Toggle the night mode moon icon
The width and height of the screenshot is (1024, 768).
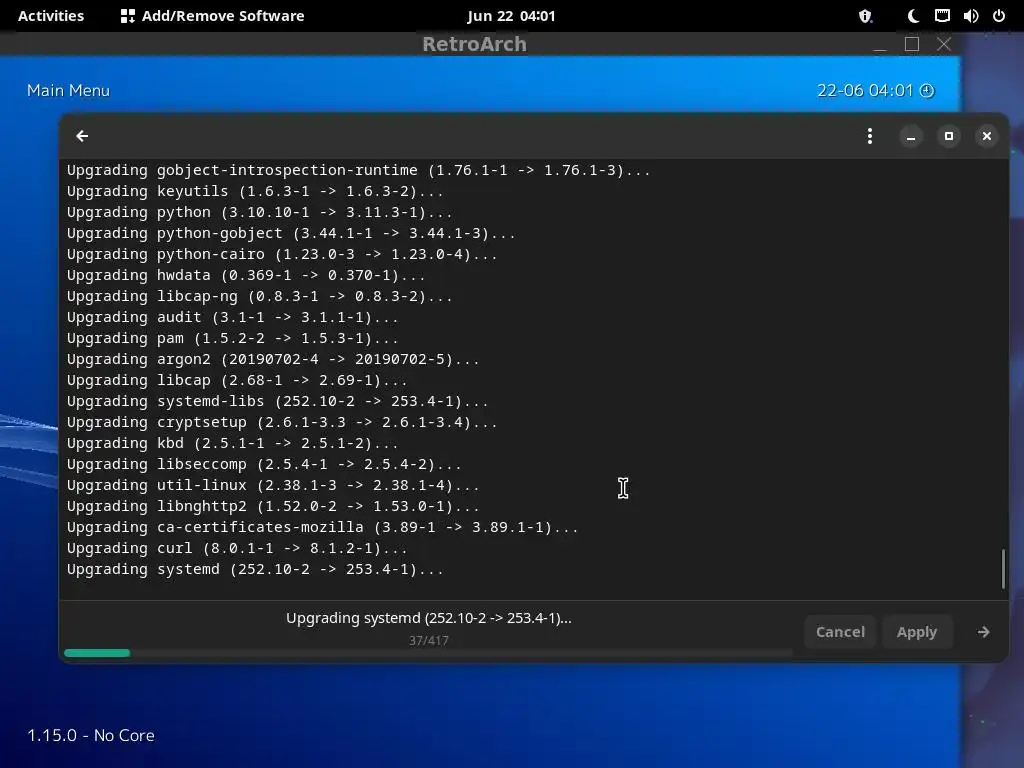click(x=913, y=16)
